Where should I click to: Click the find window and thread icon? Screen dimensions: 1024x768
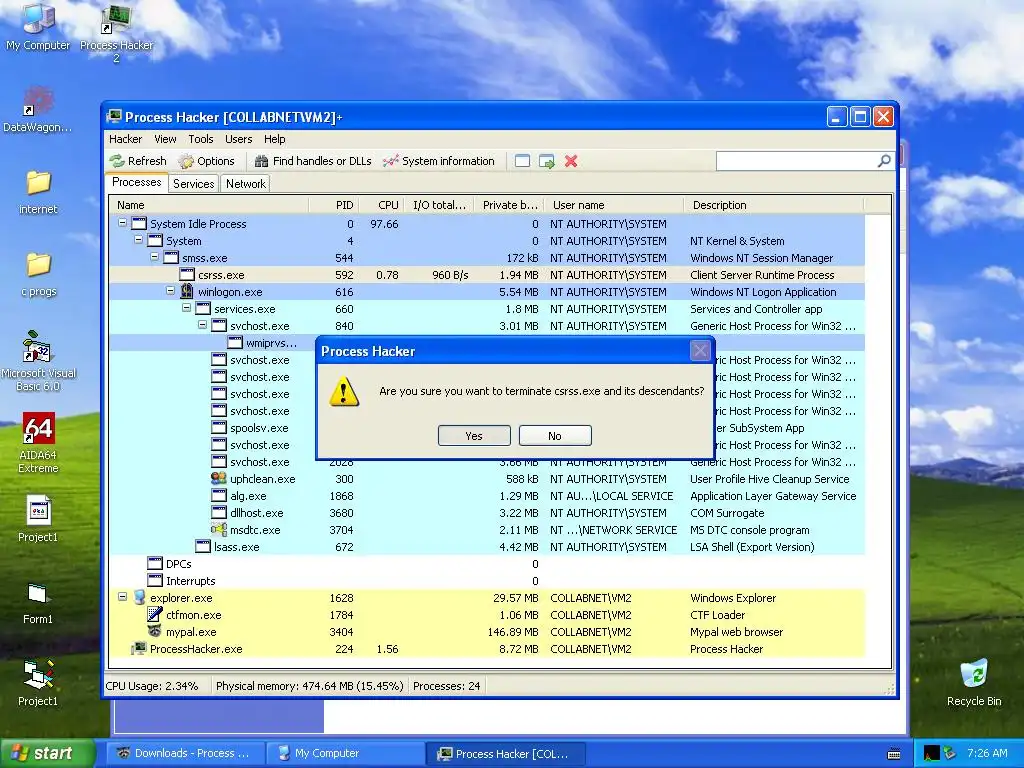pos(547,161)
